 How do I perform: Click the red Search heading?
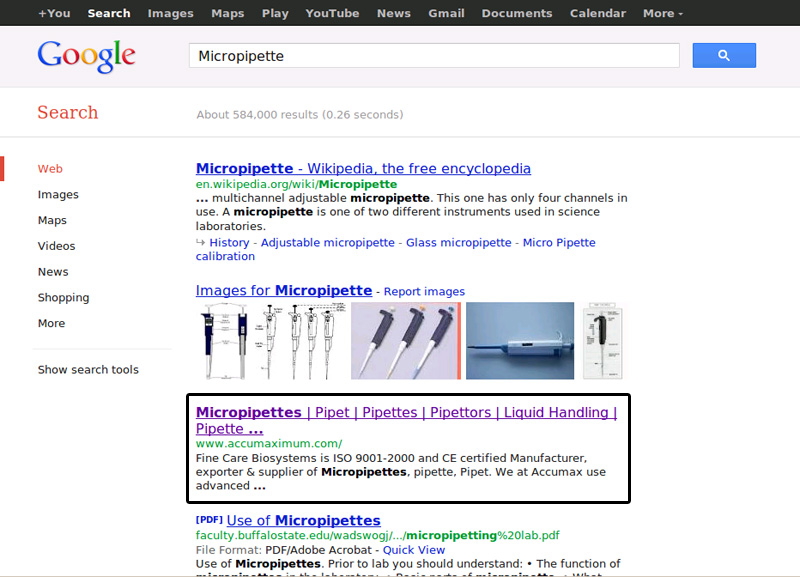tap(67, 112)
